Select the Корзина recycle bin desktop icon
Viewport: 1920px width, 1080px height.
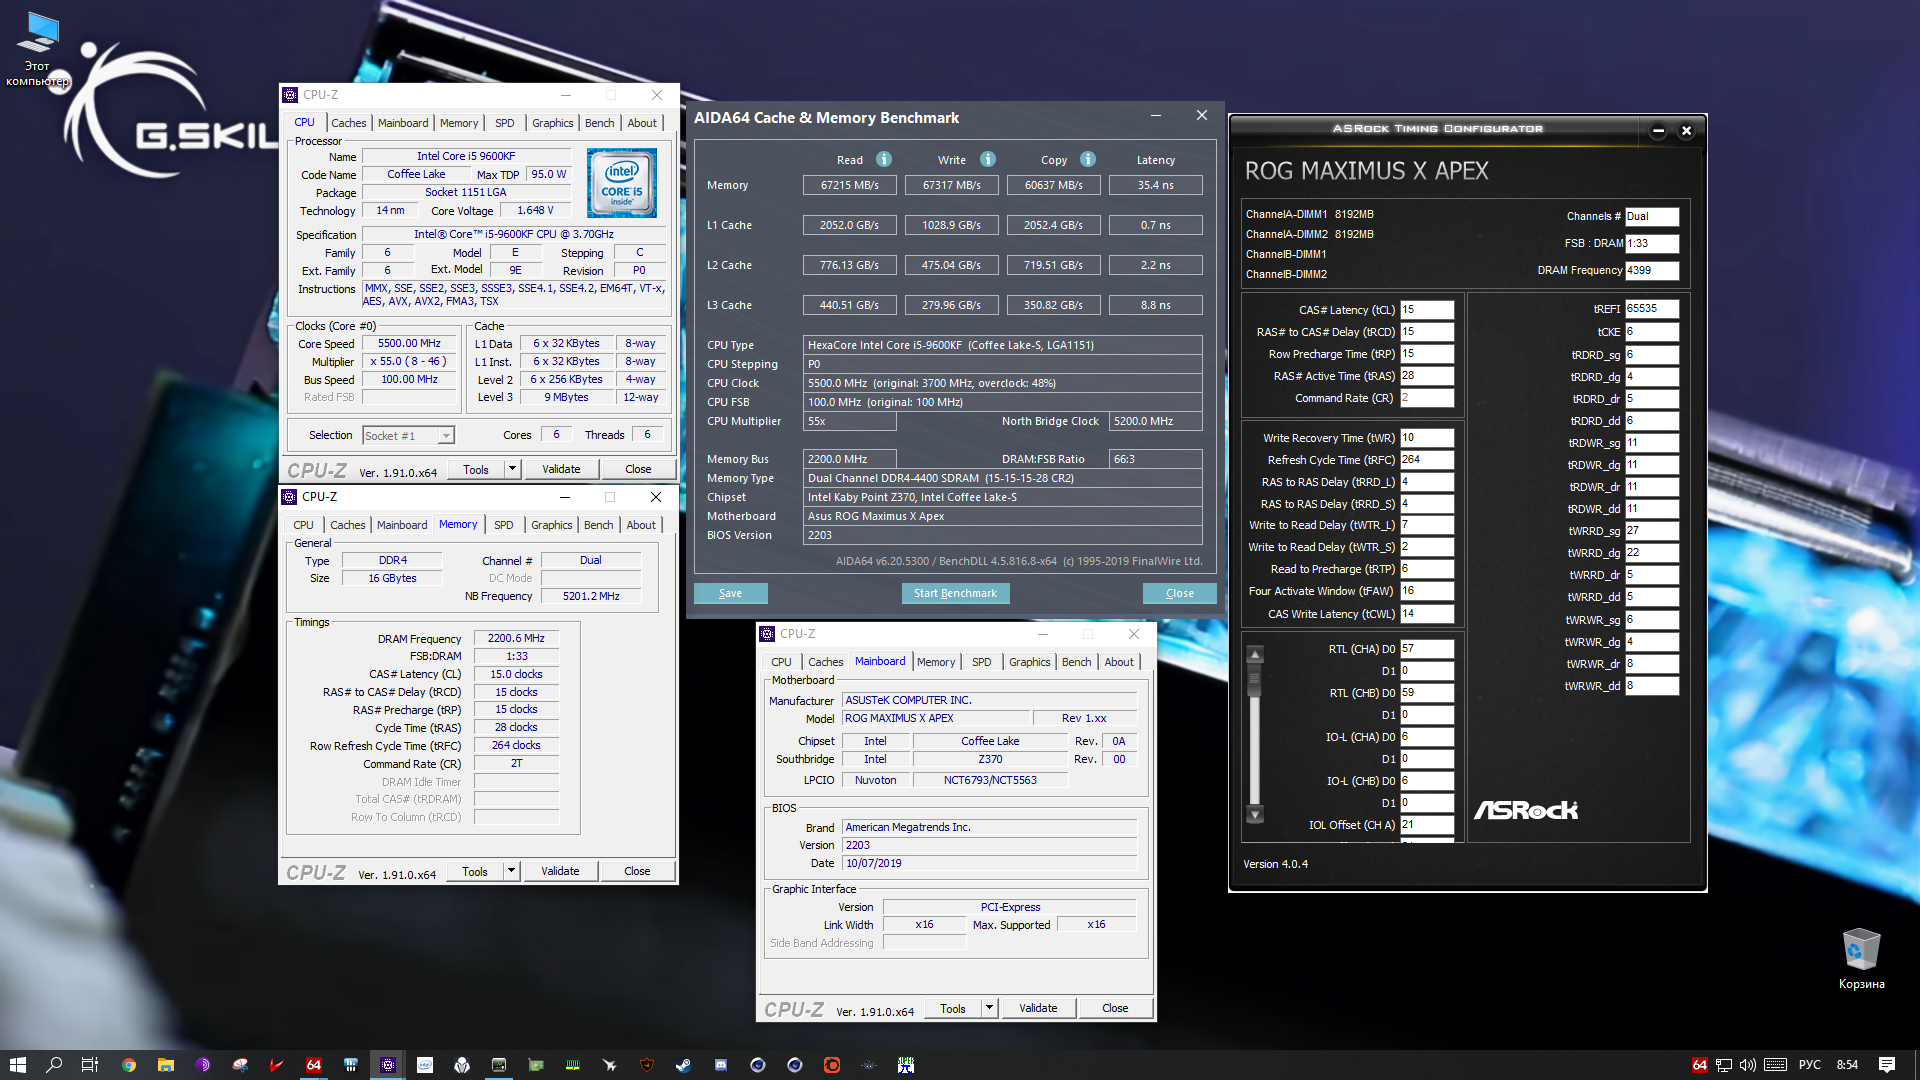(1861, 958)
